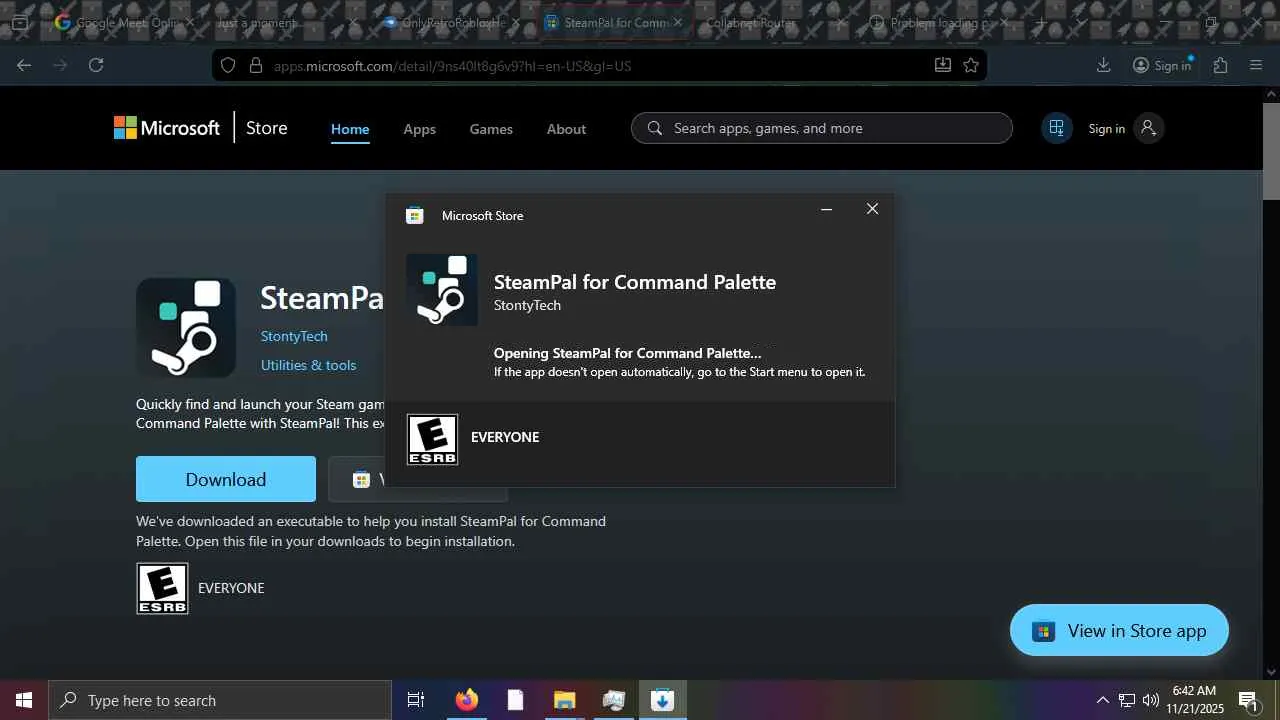
Task: Open the StontyTech publisher link
Action: click(x=294, y=336)
